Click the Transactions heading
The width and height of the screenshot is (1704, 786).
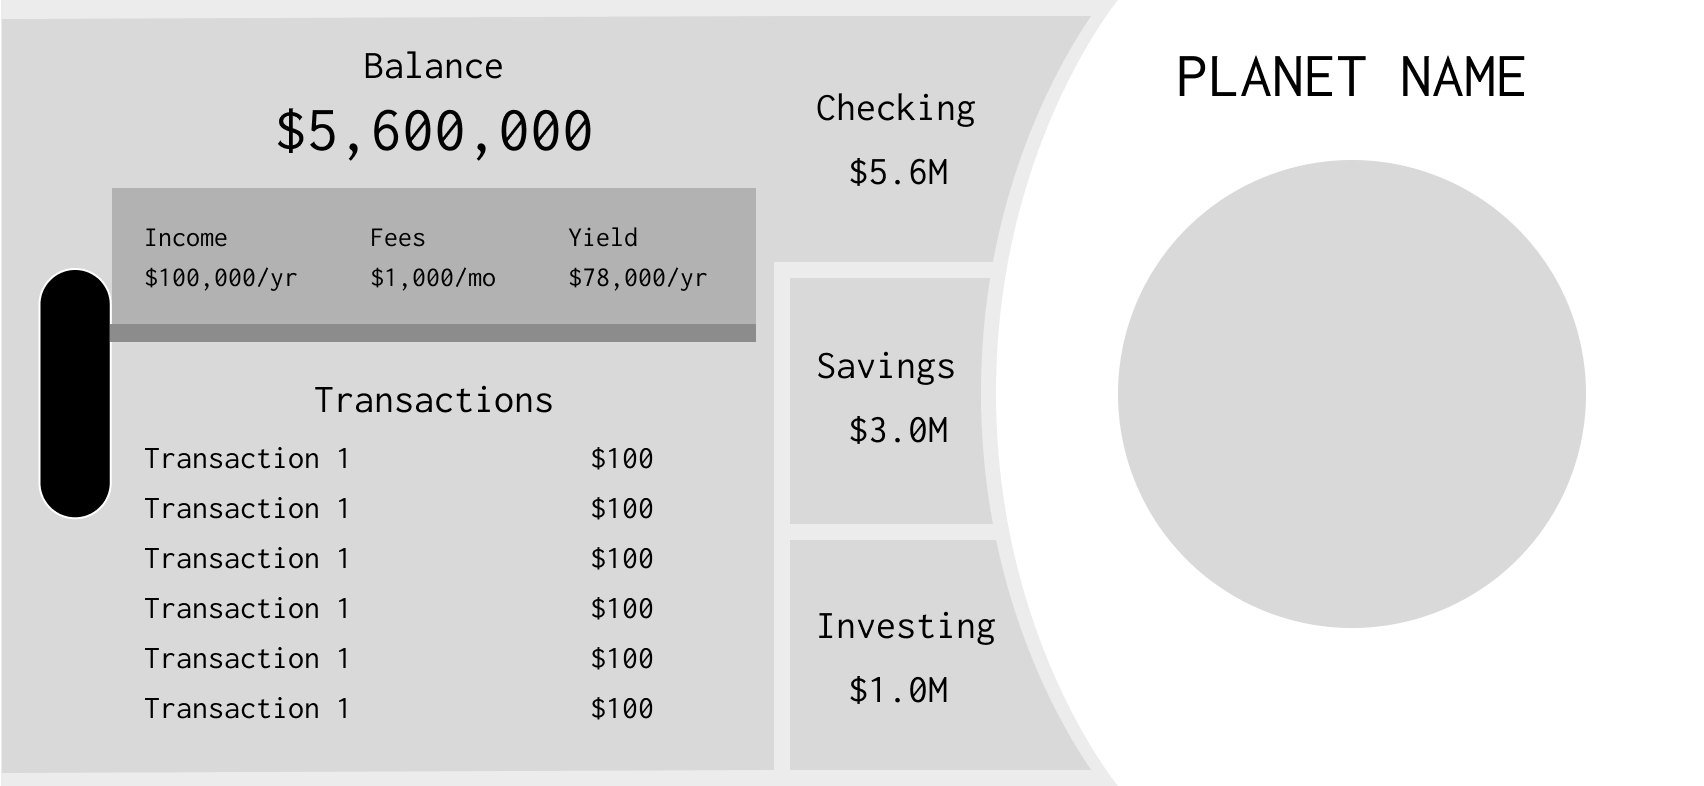pyautogui.click(x=434, y=400)
